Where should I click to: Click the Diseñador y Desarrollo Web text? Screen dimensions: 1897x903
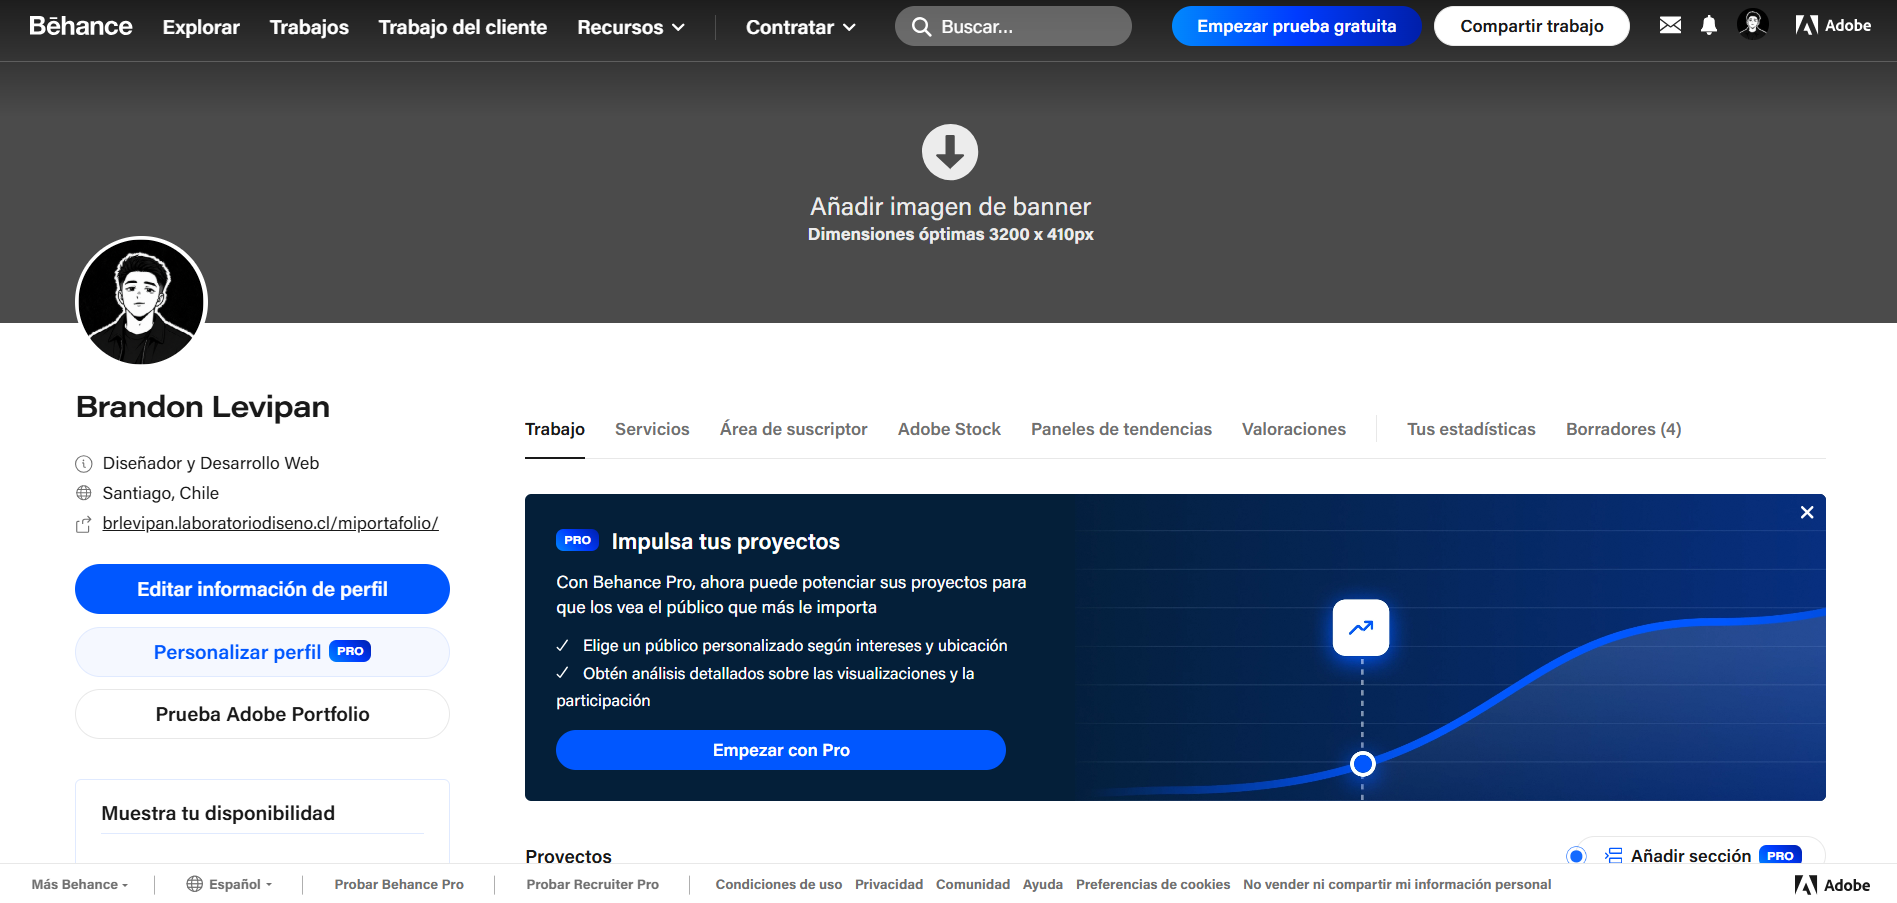click(211, 463)
